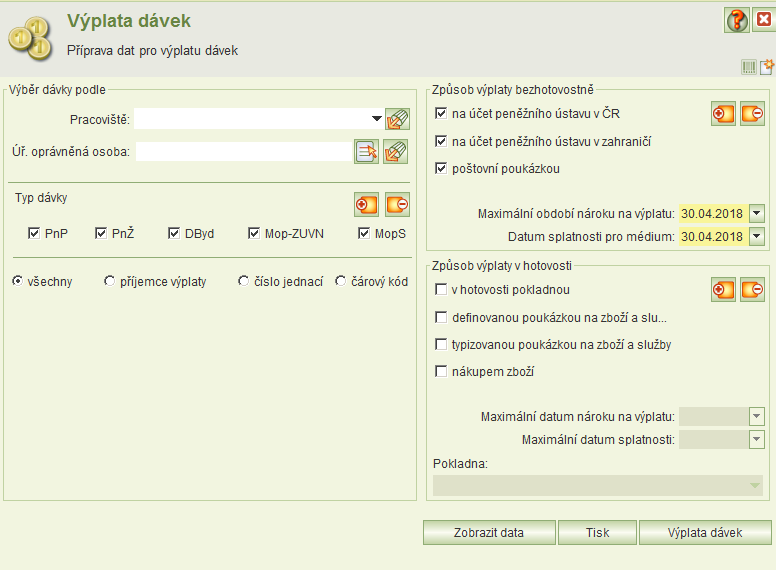Open help with the question mark icon

coord(737,20)
